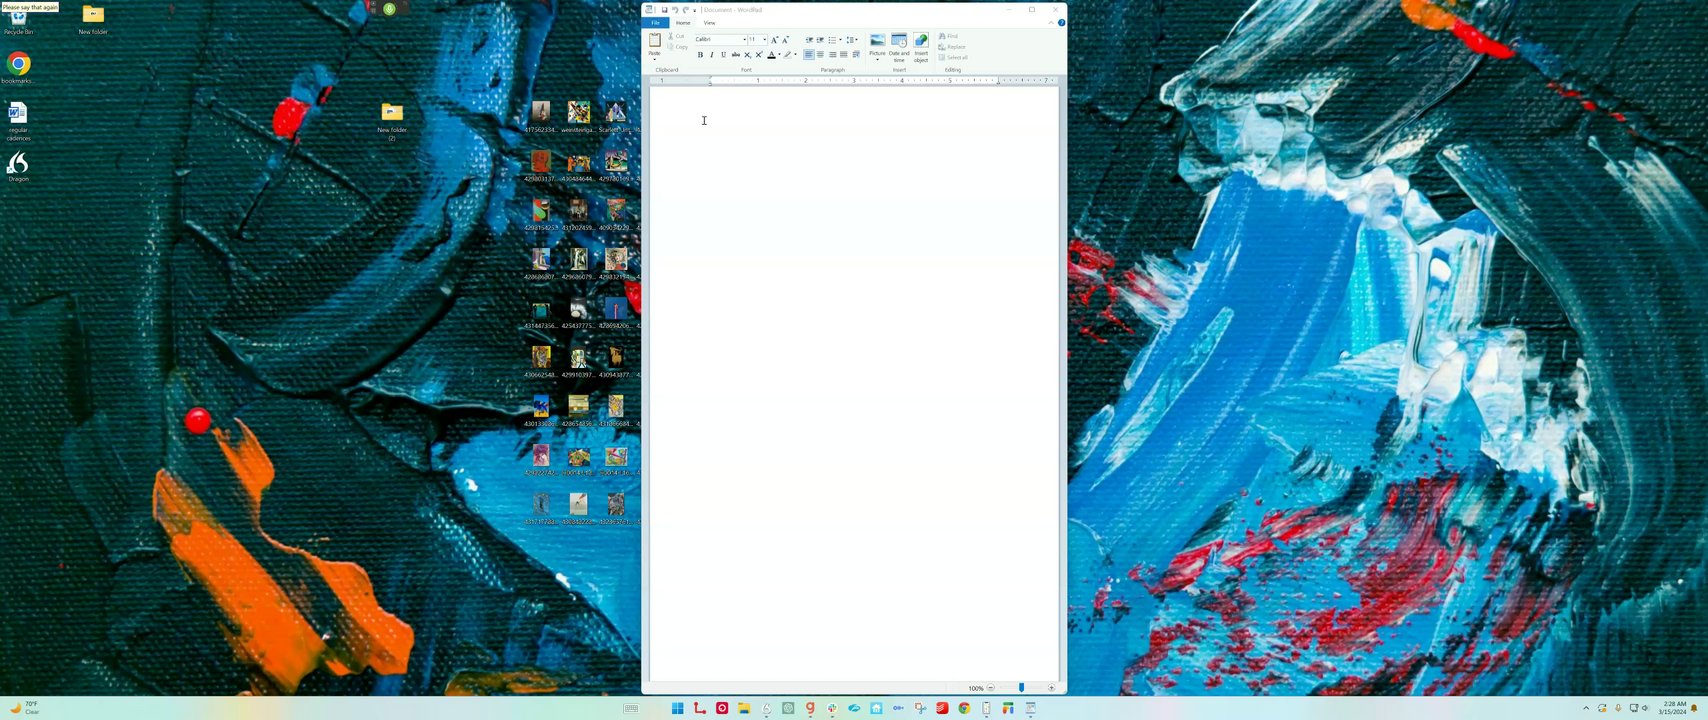Expand the text color dropdown arrow
Viewport: 1708px width, 720px height.
pos(779,54)
